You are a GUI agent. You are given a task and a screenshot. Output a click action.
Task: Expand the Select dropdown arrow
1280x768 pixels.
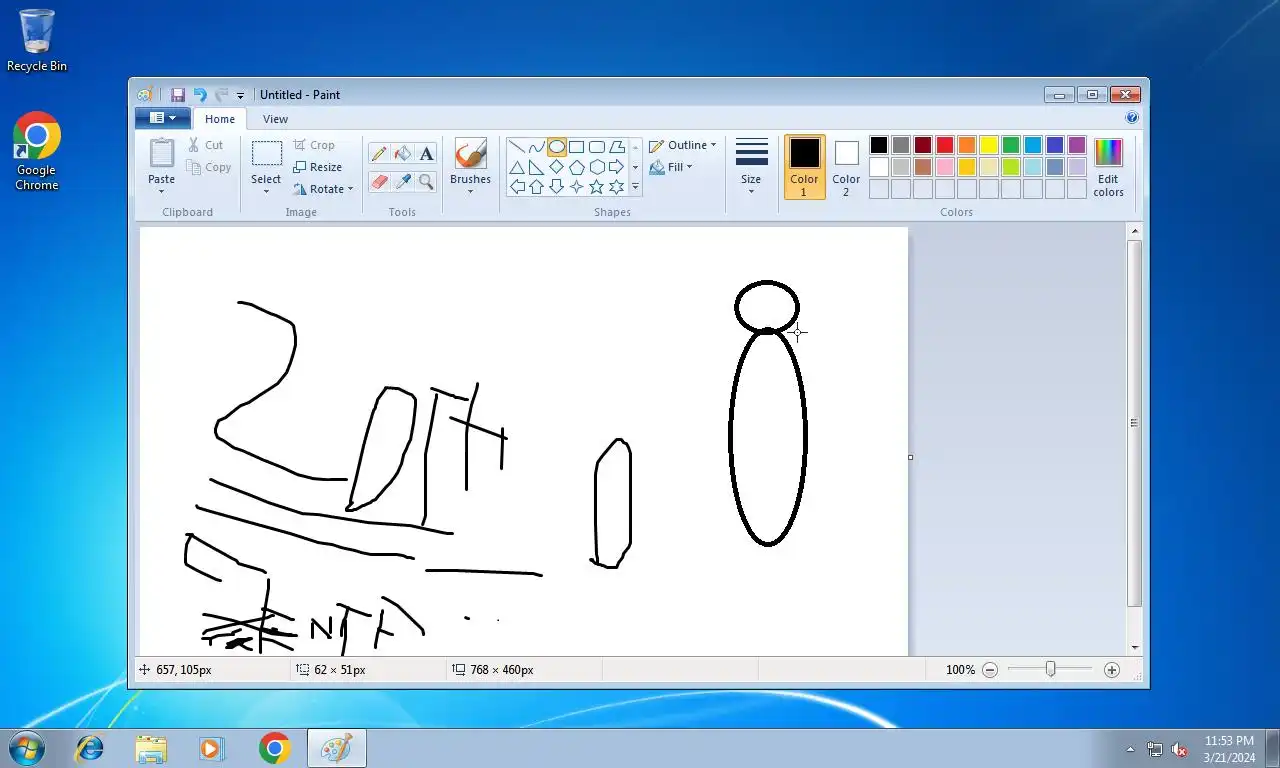click(266, 190)
